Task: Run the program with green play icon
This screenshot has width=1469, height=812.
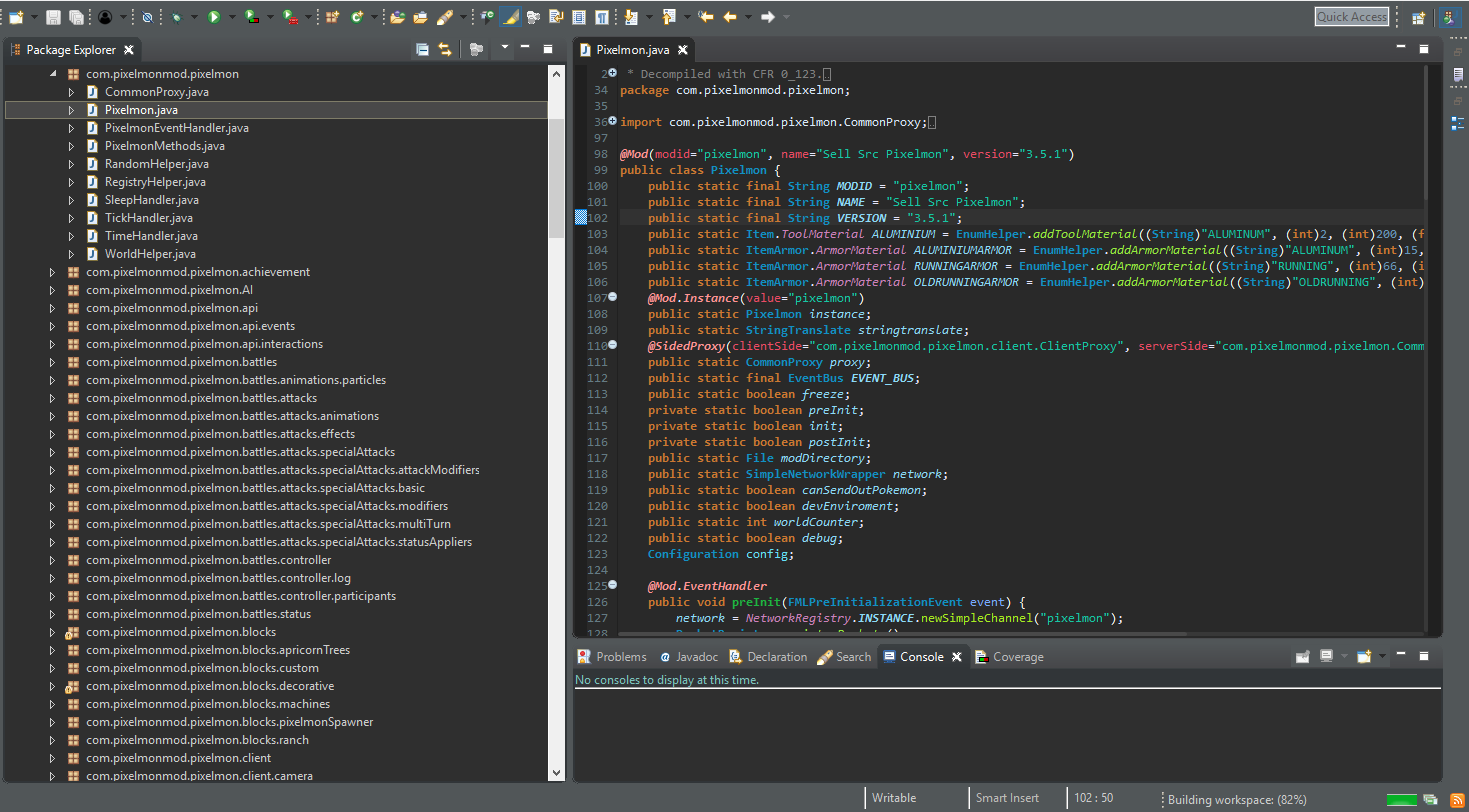Action: click(213, 17)
